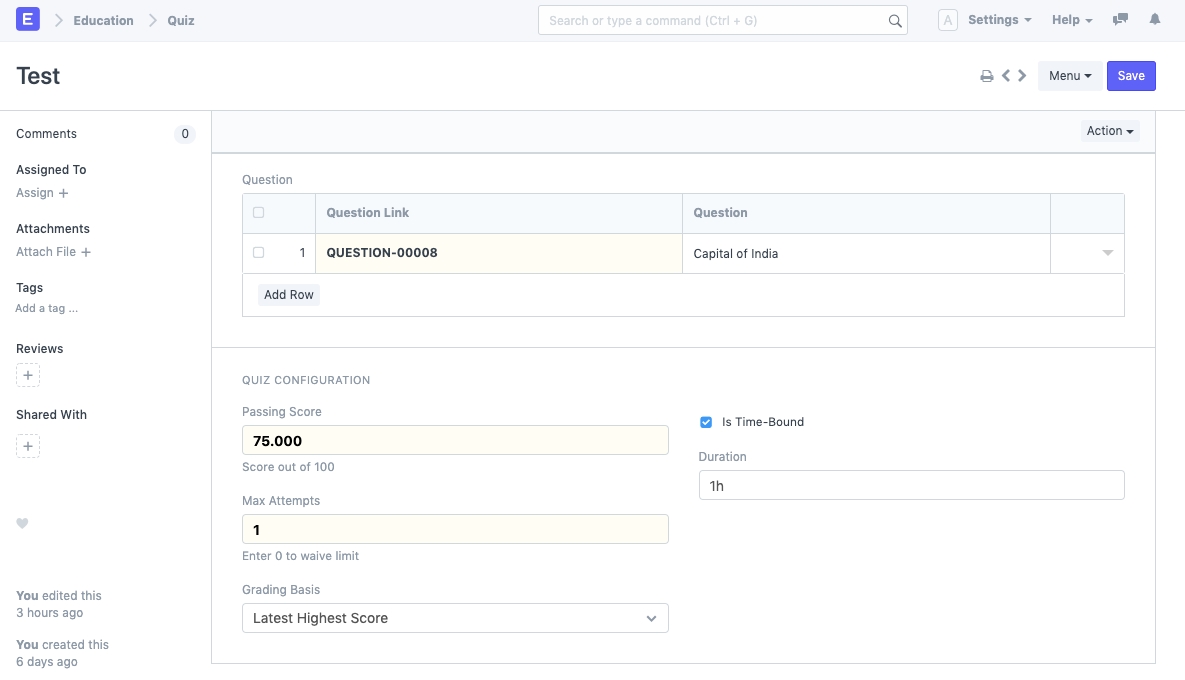This screenshot has width=1185, height=680.
Task: Click the ERPNext home logo icon
Action: point(28,19)
